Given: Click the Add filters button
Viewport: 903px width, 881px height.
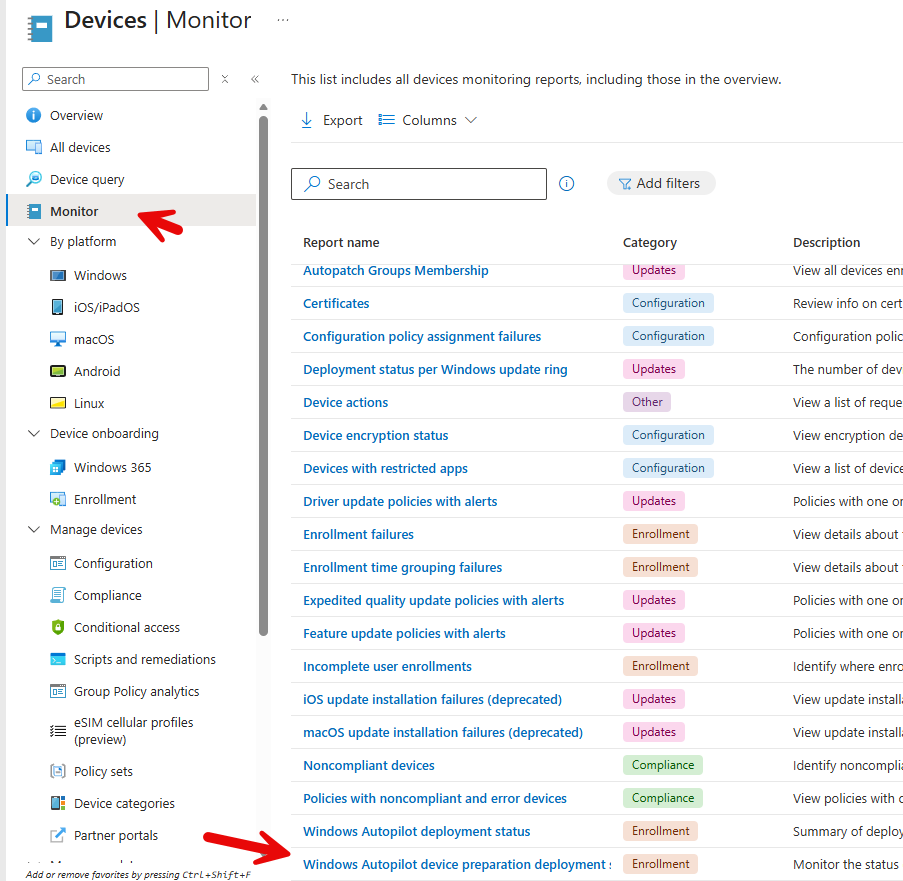Looking at the screenshot, I should click(x=660, y=183).
